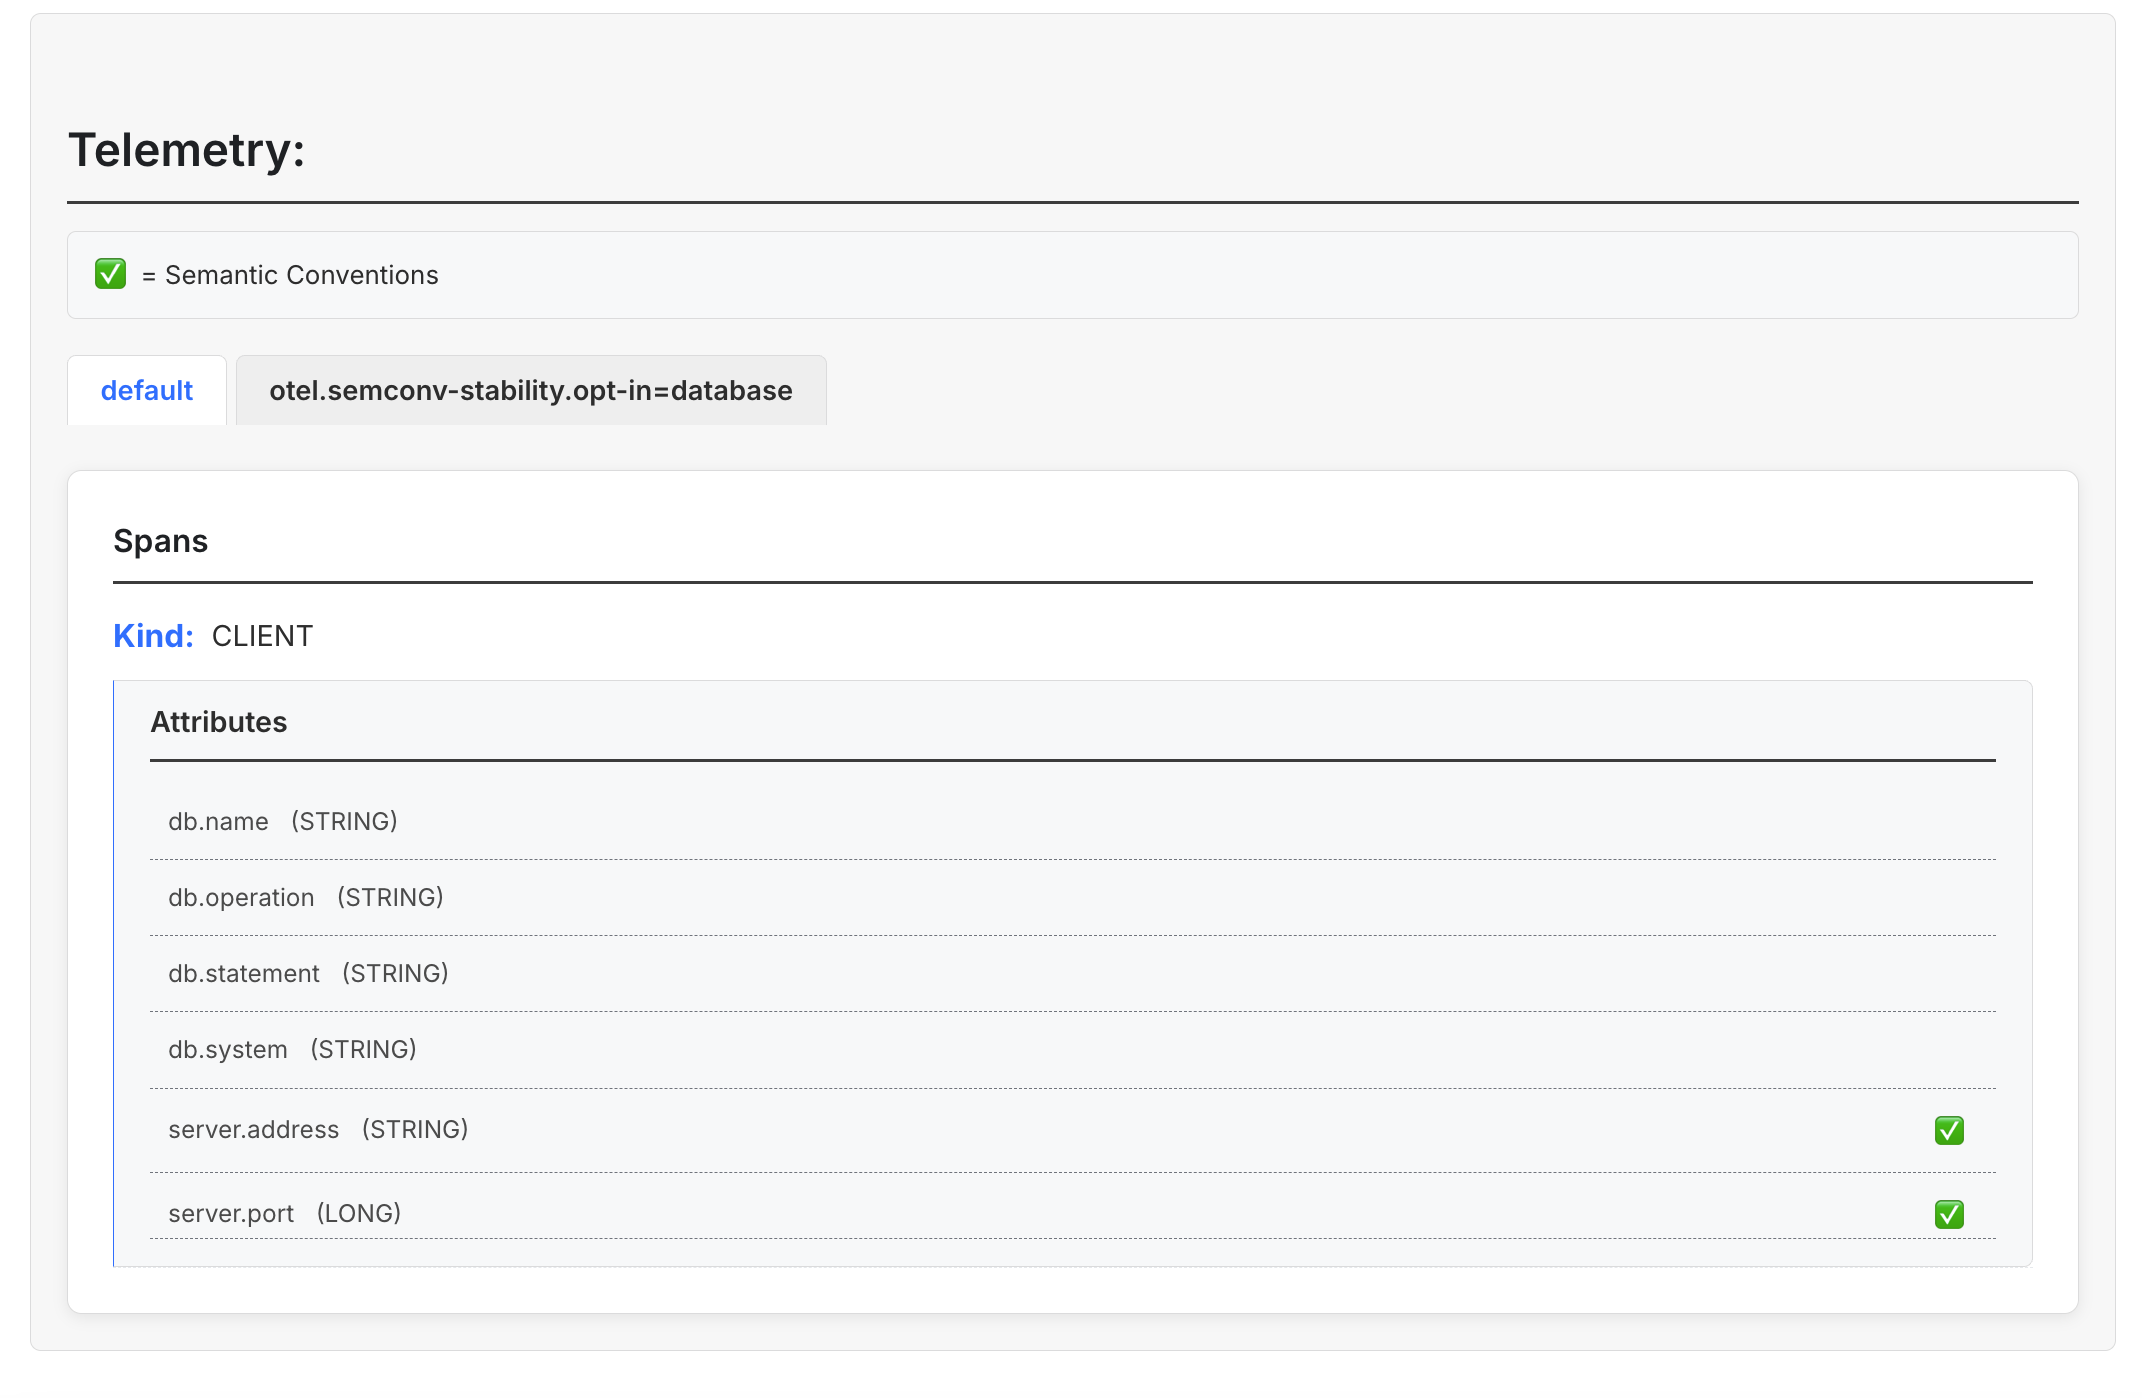Click the Semantic Conventions legend text
This screenshot has height=1398, width=2142.
click(x=301, y=275)
